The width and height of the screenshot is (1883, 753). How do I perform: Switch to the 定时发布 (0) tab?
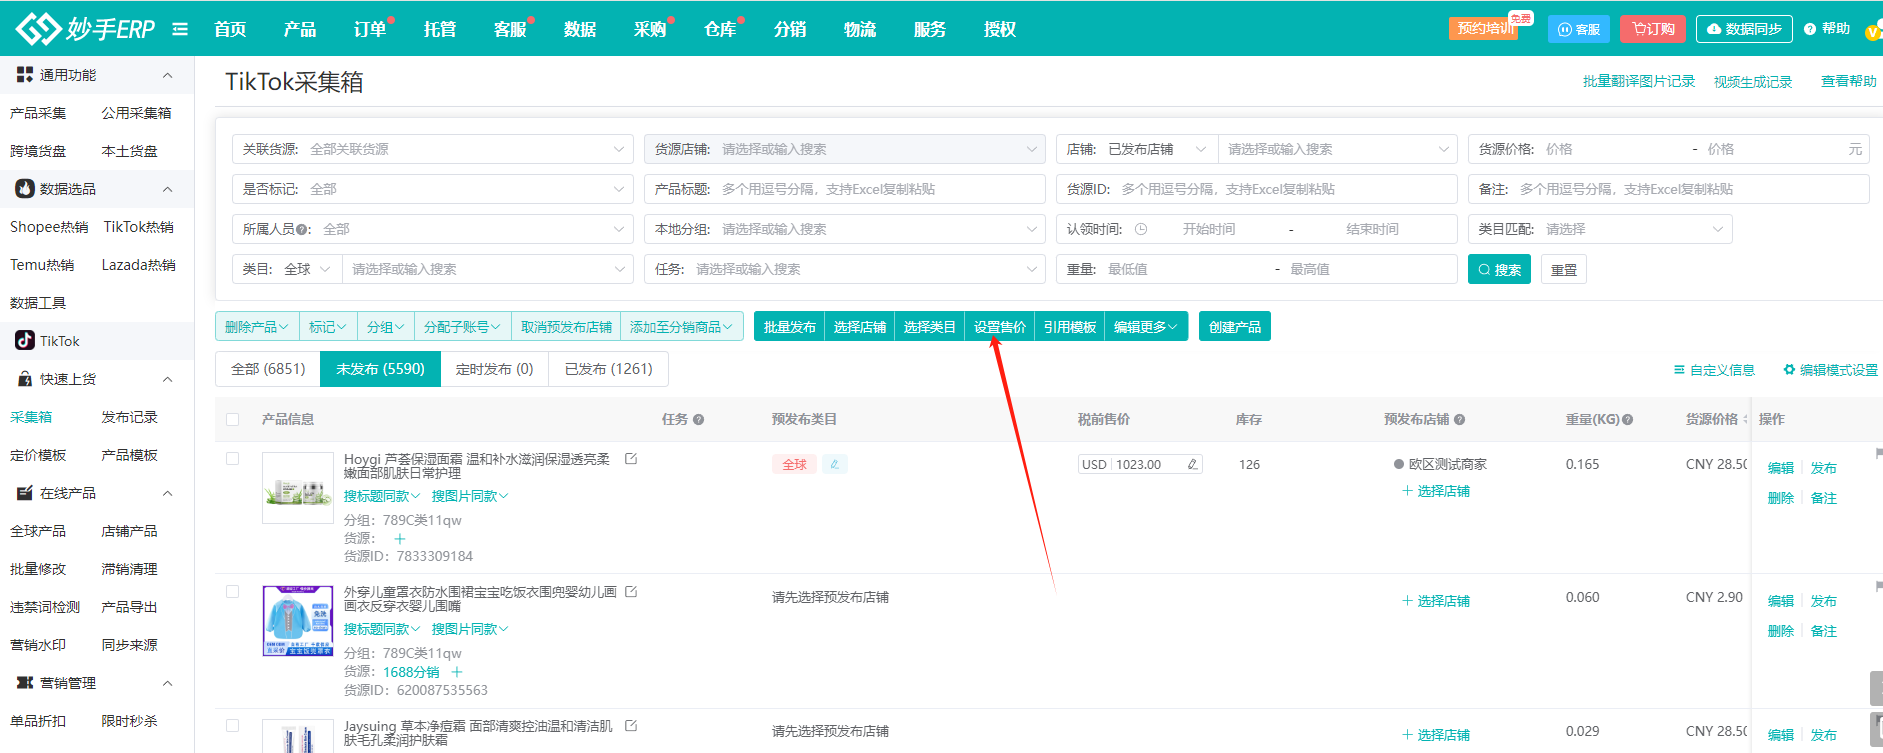[495, 369]
